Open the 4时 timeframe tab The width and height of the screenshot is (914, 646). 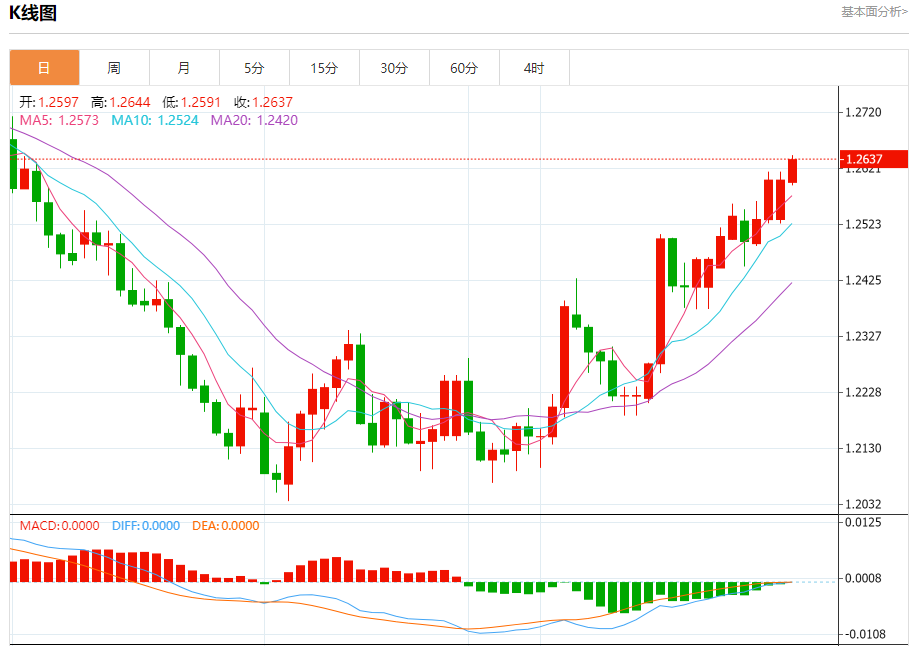534,68
